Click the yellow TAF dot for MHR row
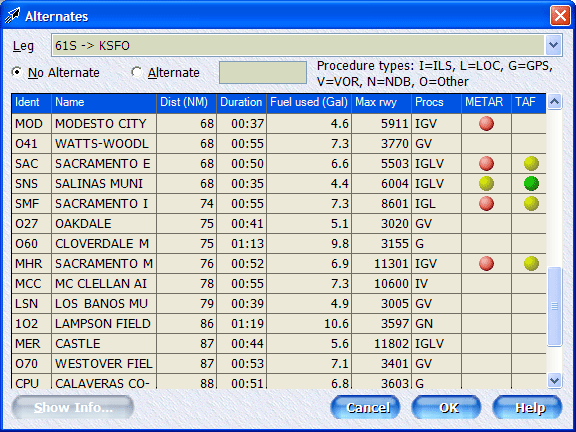Screen dimensions: 576x432 (531, 263)
